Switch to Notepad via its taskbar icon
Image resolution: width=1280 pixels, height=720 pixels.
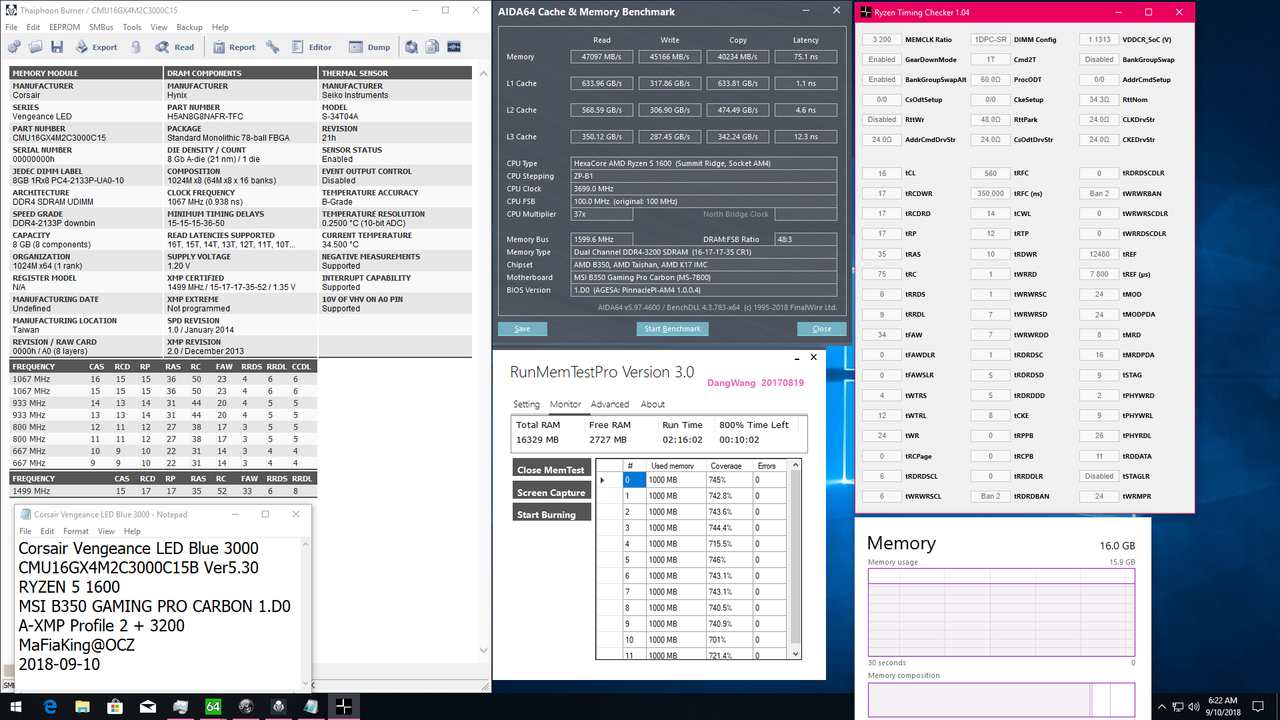tap(310, 706)
